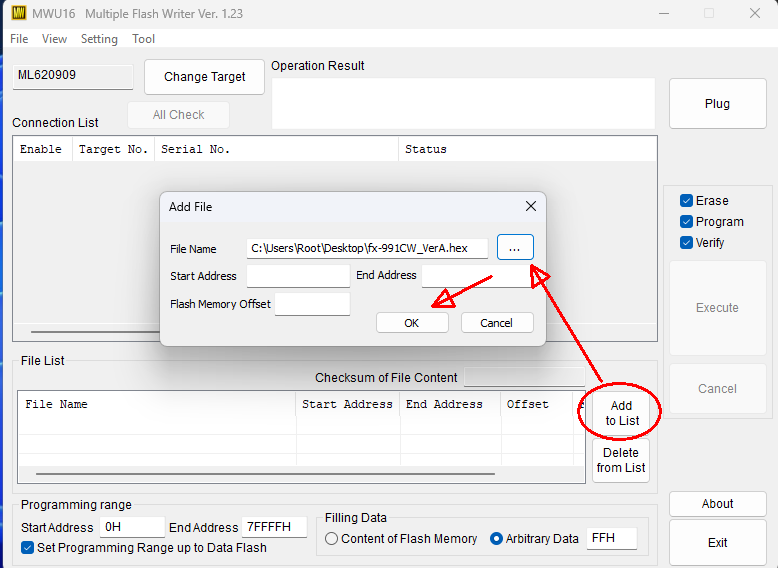The image size is (778, 568).
Task: Click the Flash Memory Offset input field
Action: tap(312, 304)
